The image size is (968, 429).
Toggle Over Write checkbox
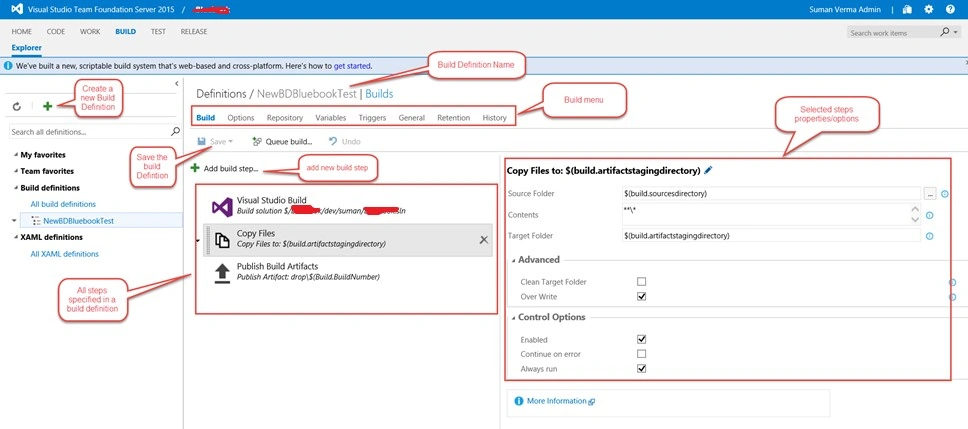coord(641,296)
